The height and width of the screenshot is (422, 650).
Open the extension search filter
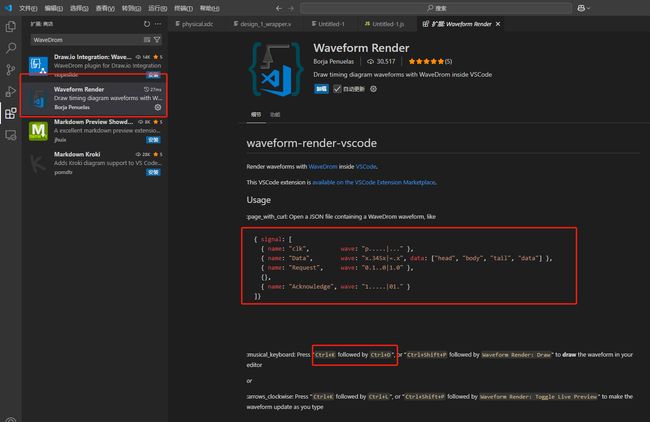pyautogui.click(x=157, y=40)
